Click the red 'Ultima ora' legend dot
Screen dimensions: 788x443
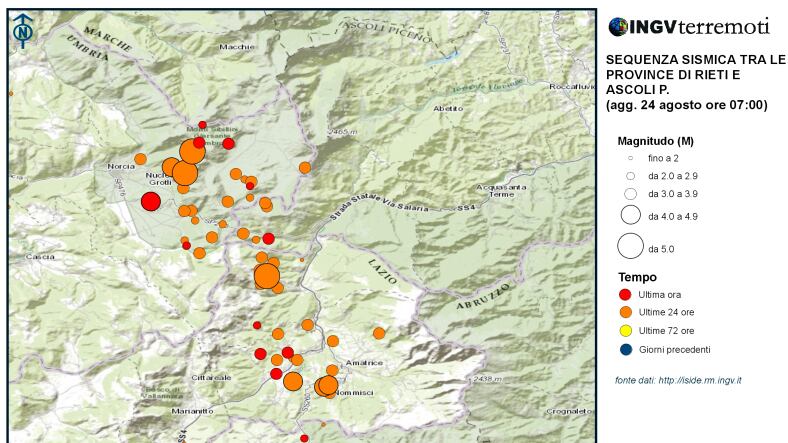[625, 295]
